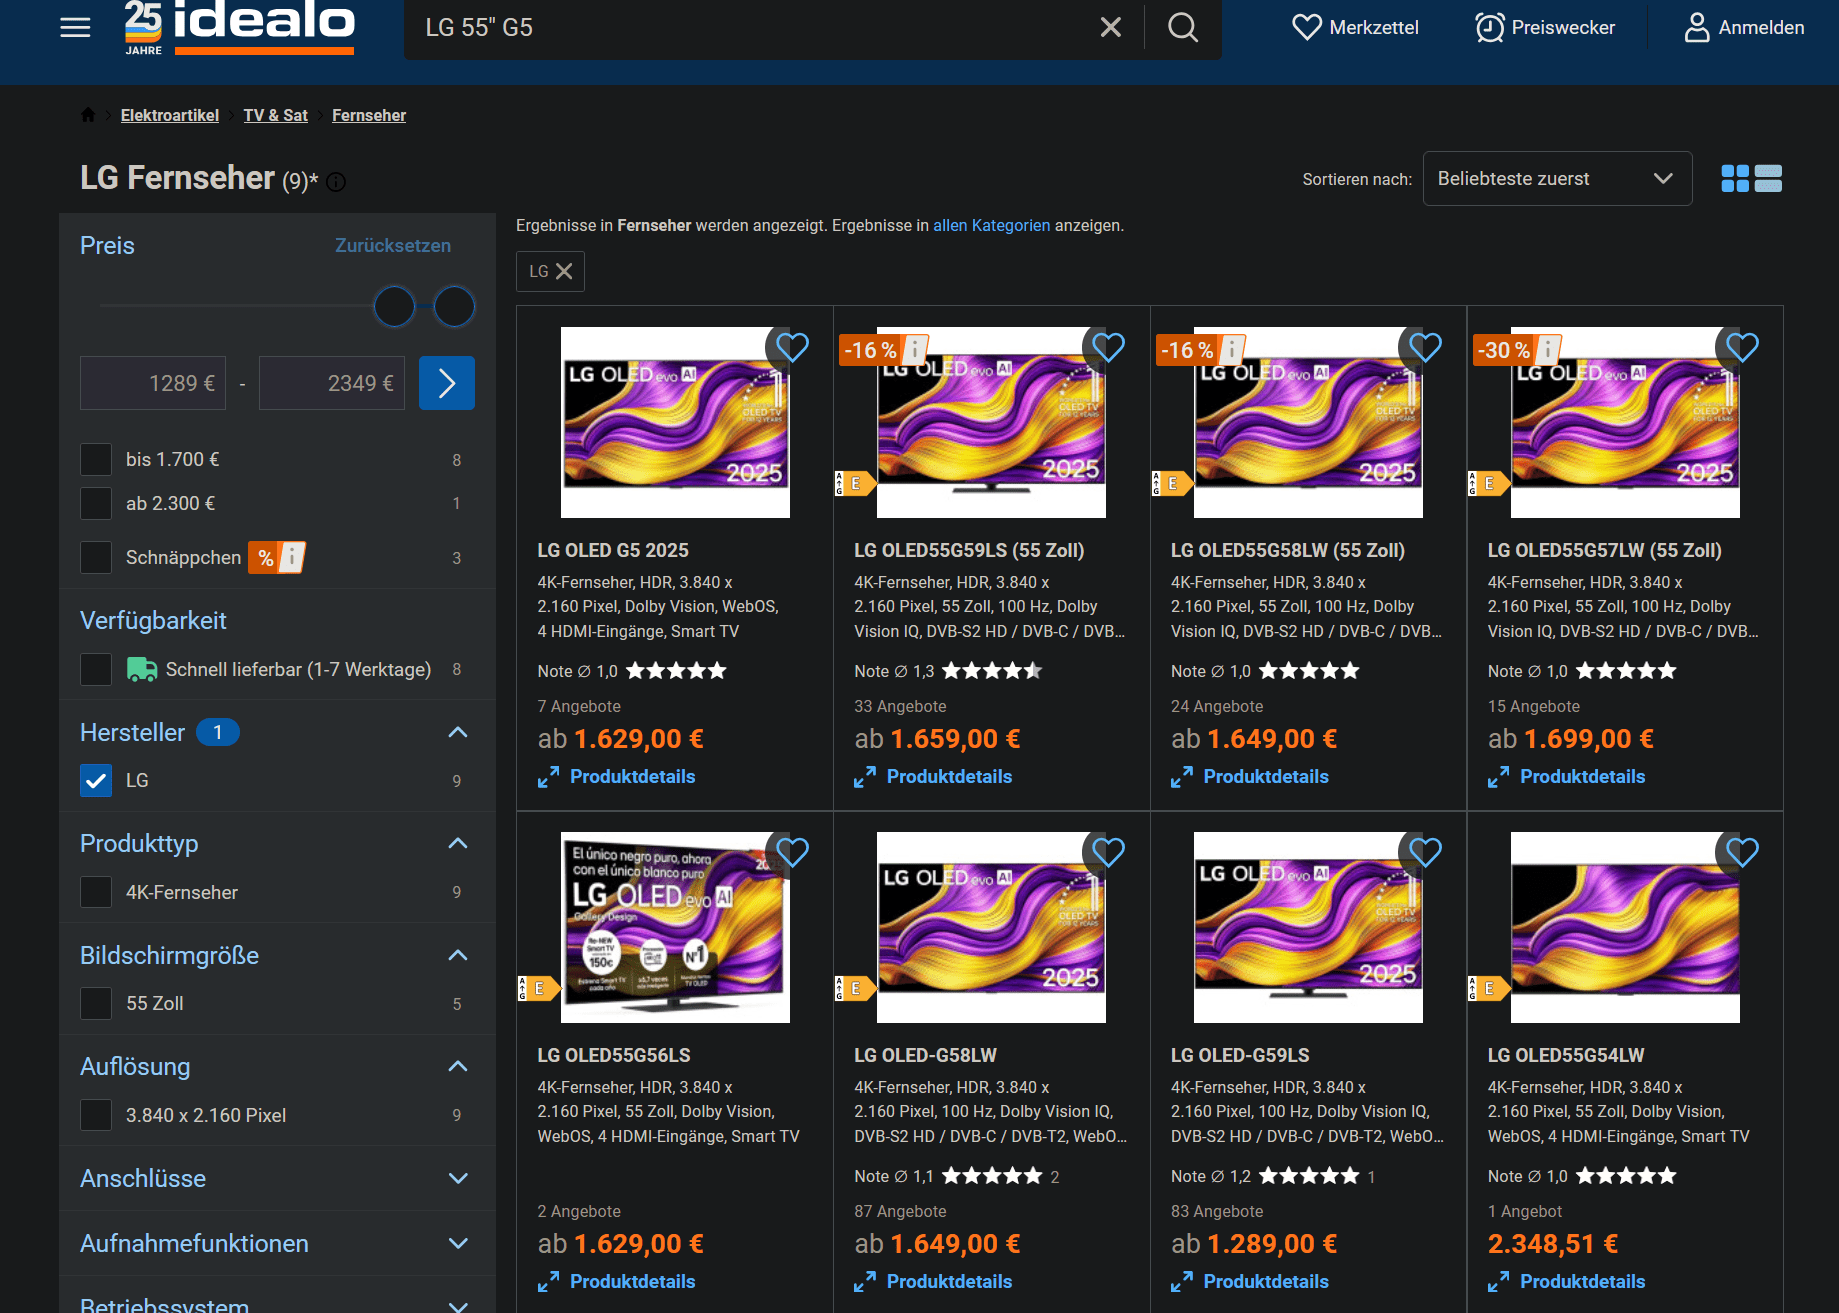Viewport: 1839px width, 1313px height.
Task: Add LG OLED55G56LS to wishlist
Action: click(793, 852)
